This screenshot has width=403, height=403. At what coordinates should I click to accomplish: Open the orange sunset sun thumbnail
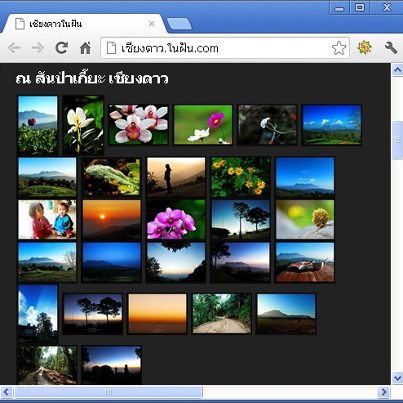tap(112, 219)
